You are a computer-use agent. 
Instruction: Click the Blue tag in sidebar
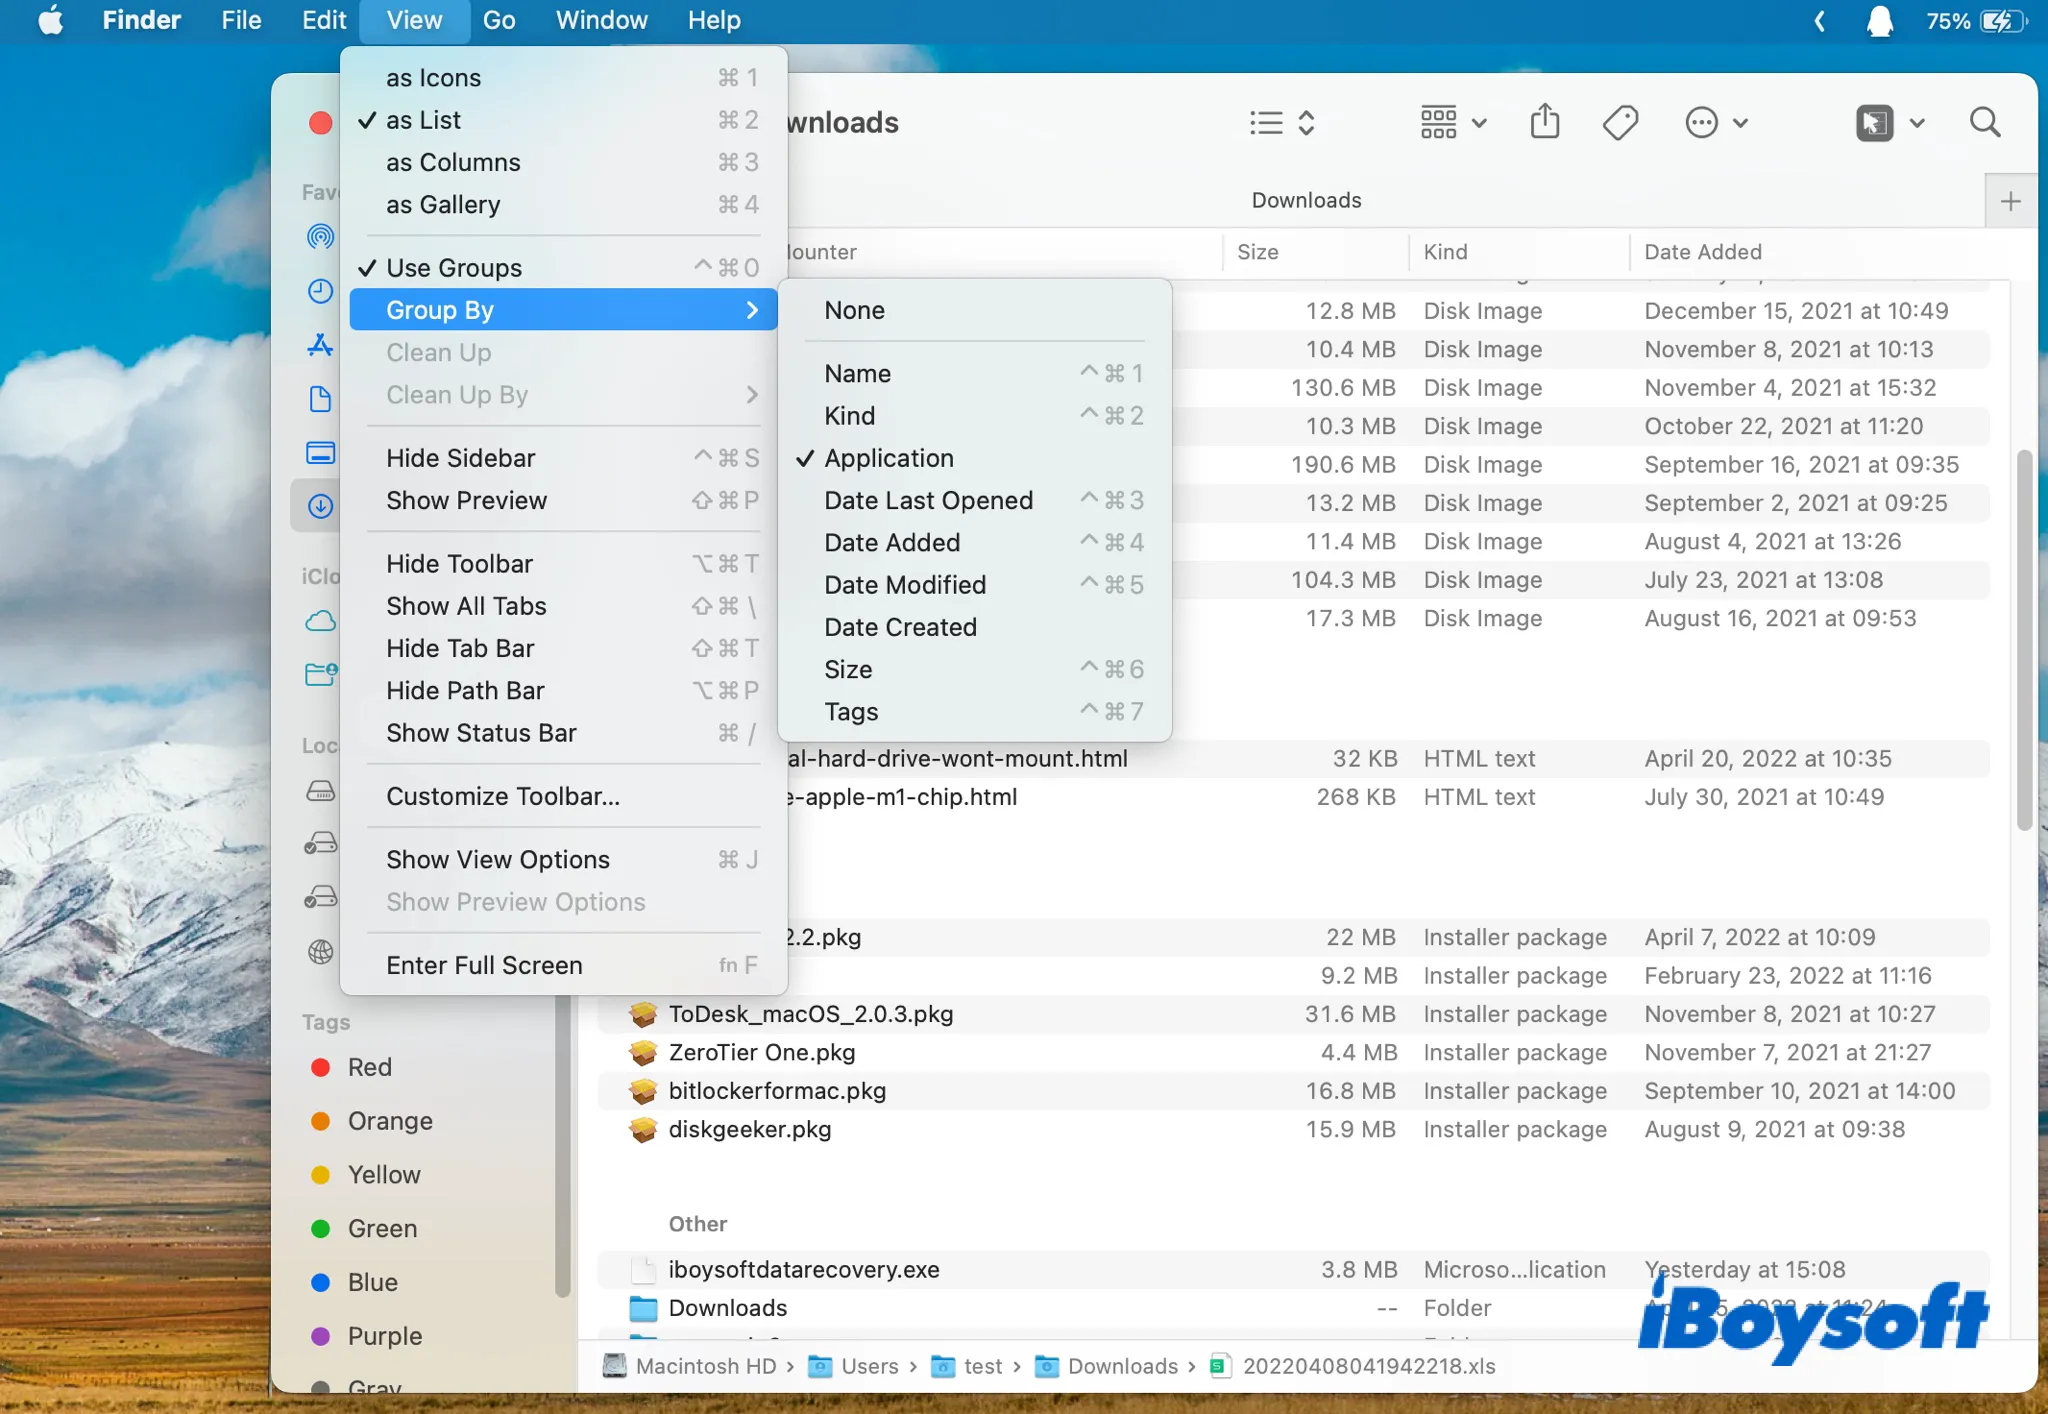pos(370,1282)
